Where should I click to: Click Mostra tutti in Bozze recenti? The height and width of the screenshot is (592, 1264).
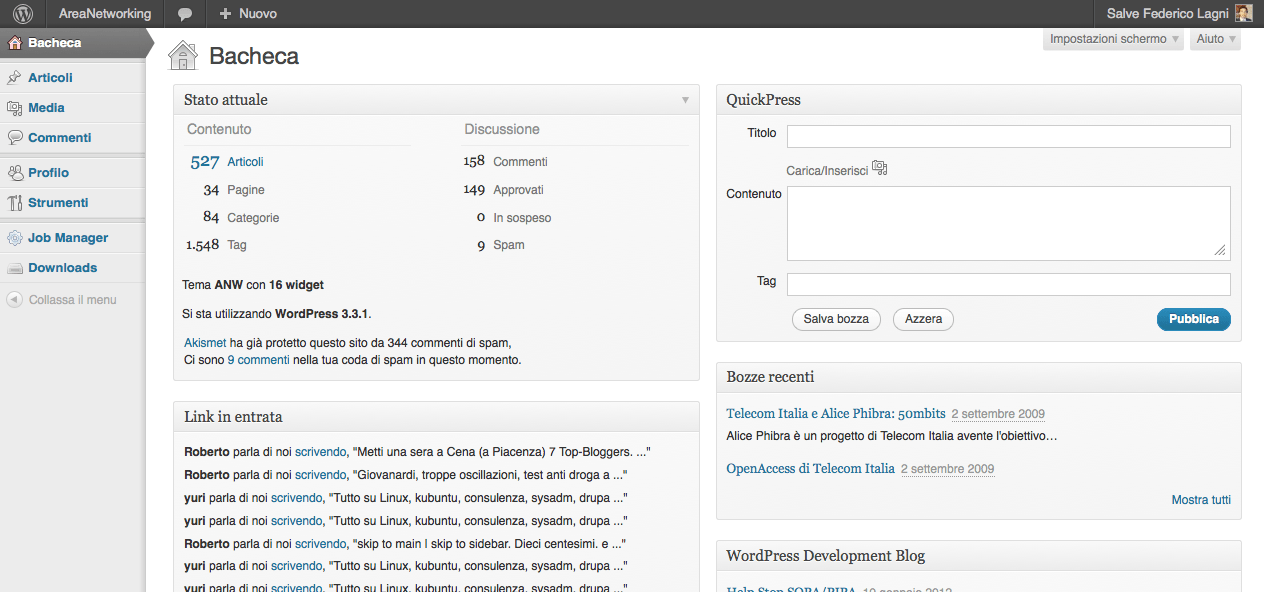coord(1201,500)
